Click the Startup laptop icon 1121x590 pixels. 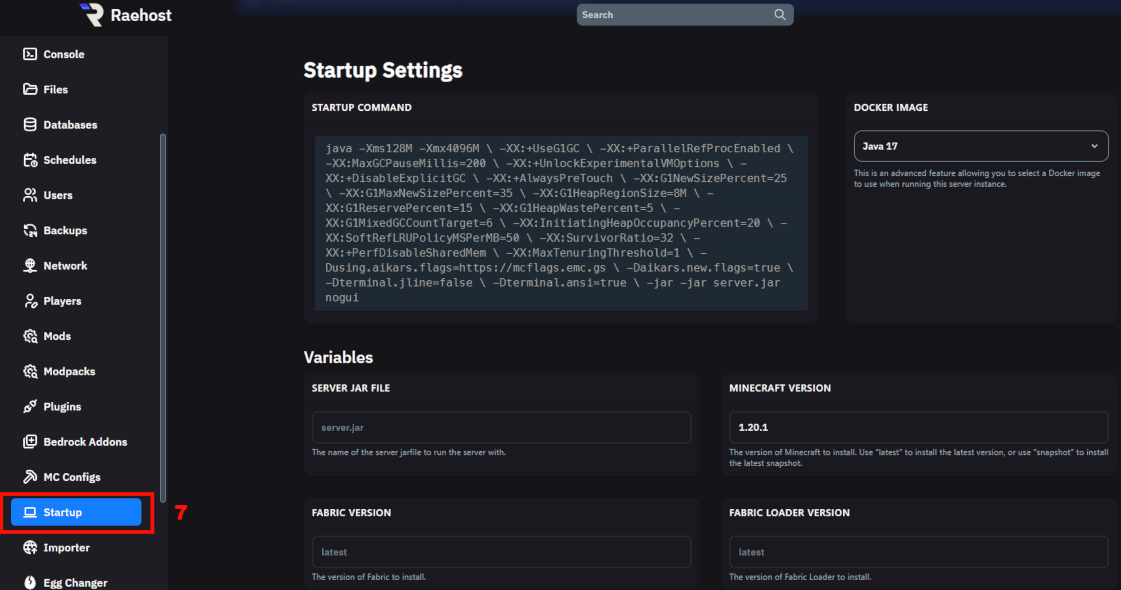click(30, 512)
